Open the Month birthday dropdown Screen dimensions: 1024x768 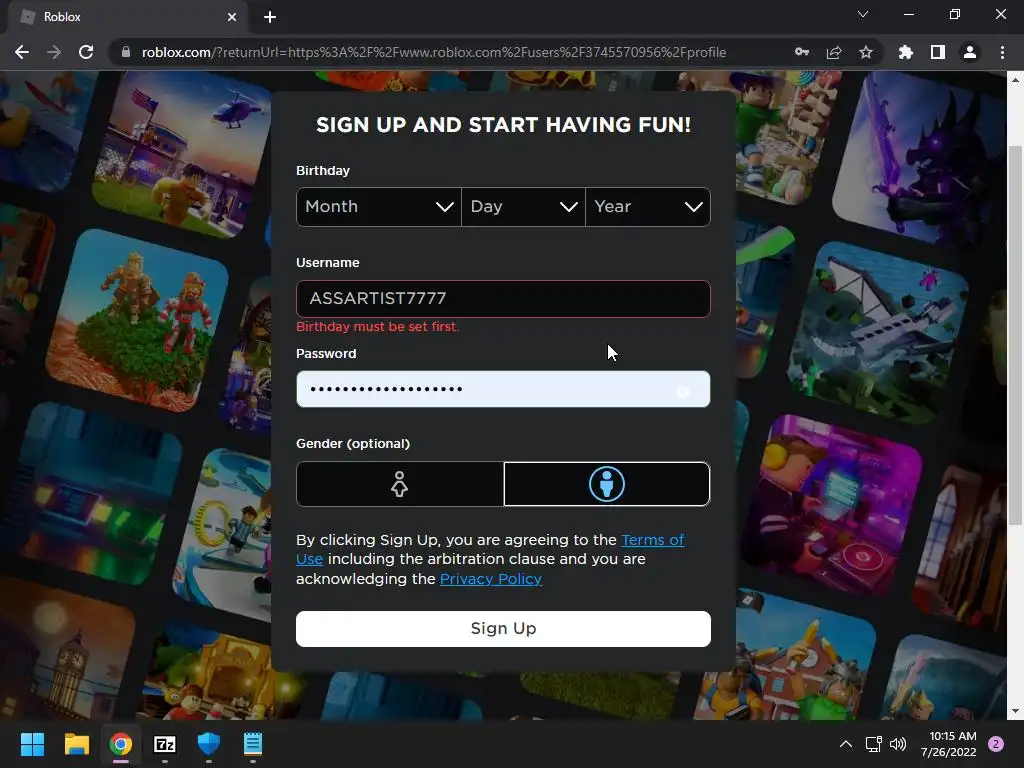point(379,207)
